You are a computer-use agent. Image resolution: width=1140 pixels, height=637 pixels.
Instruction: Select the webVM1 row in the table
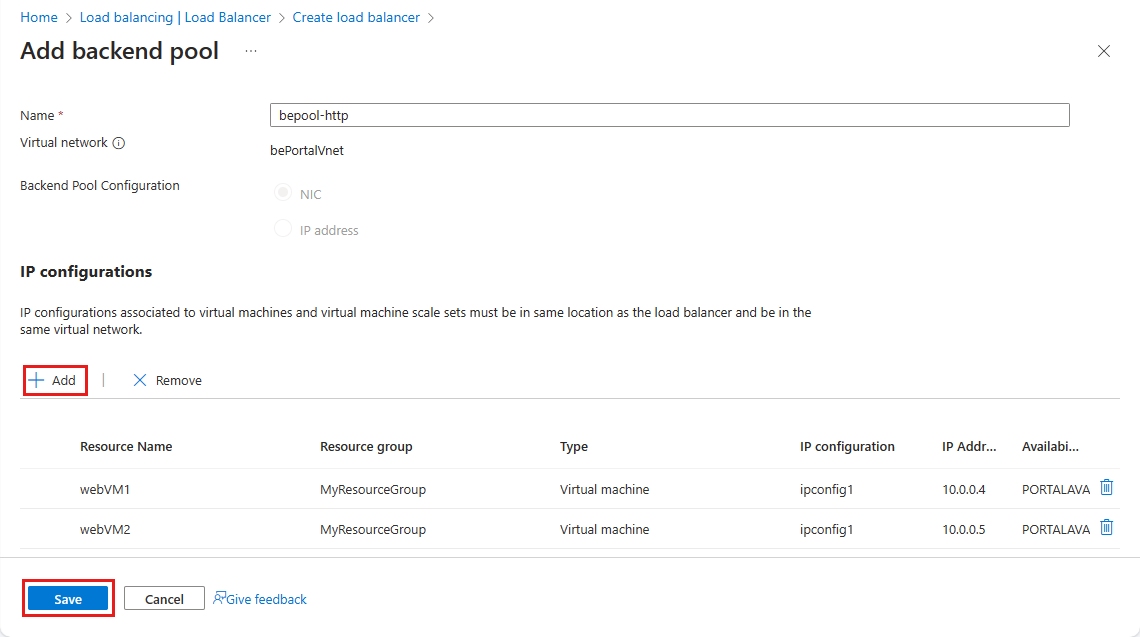[x=104, y=488]
